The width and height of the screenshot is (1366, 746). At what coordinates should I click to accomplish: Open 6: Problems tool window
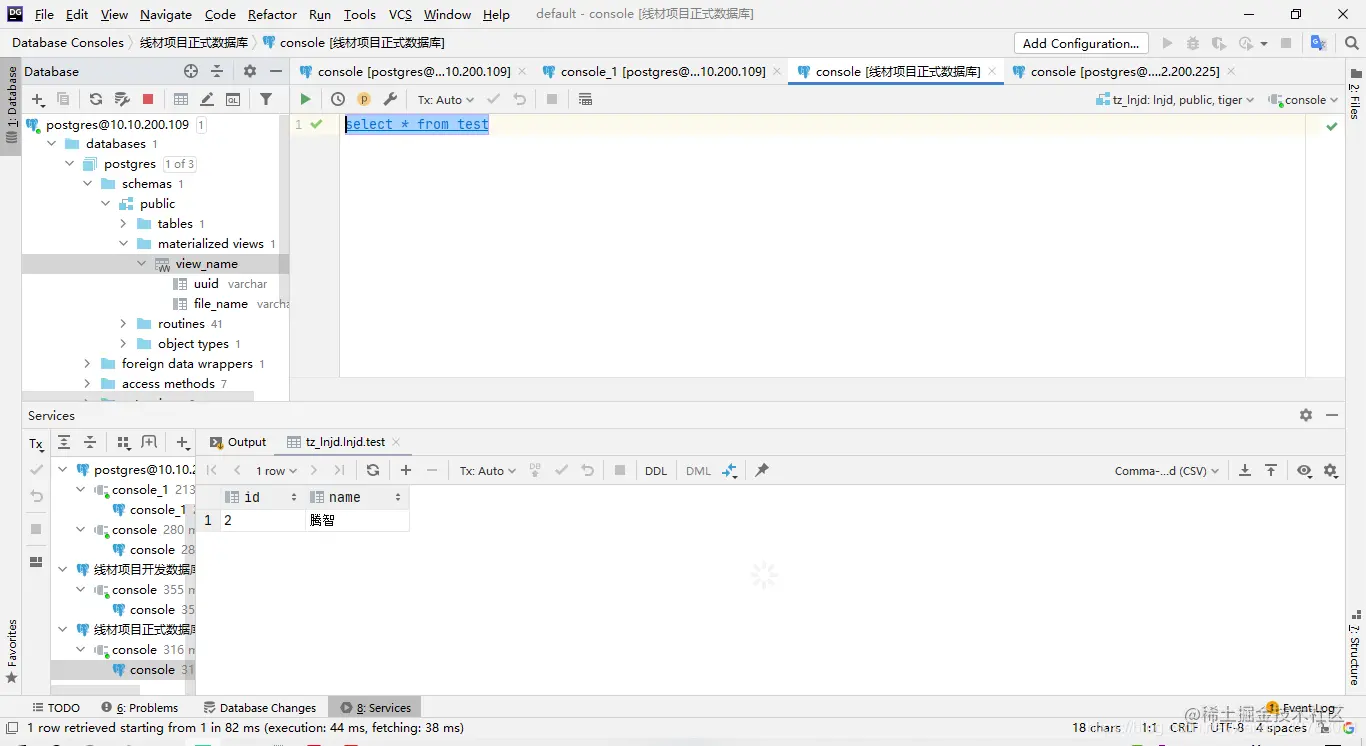point(141,707)
